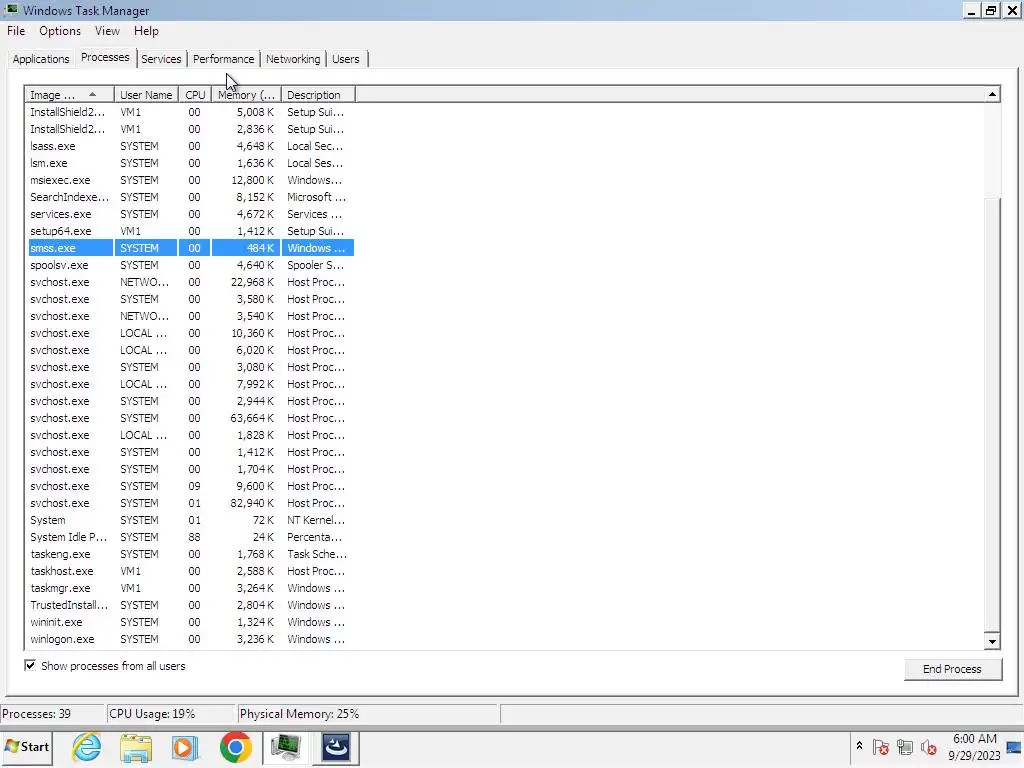Open Google Chrome from the taskbar
Viewport: 1024px width, 768px height.
point(236,747)
